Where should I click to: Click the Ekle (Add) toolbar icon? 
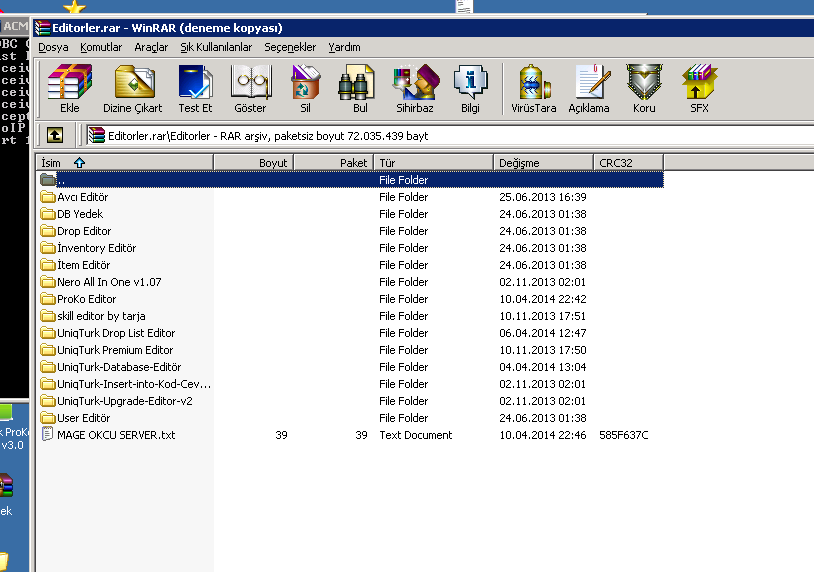(x=70, y=88)
